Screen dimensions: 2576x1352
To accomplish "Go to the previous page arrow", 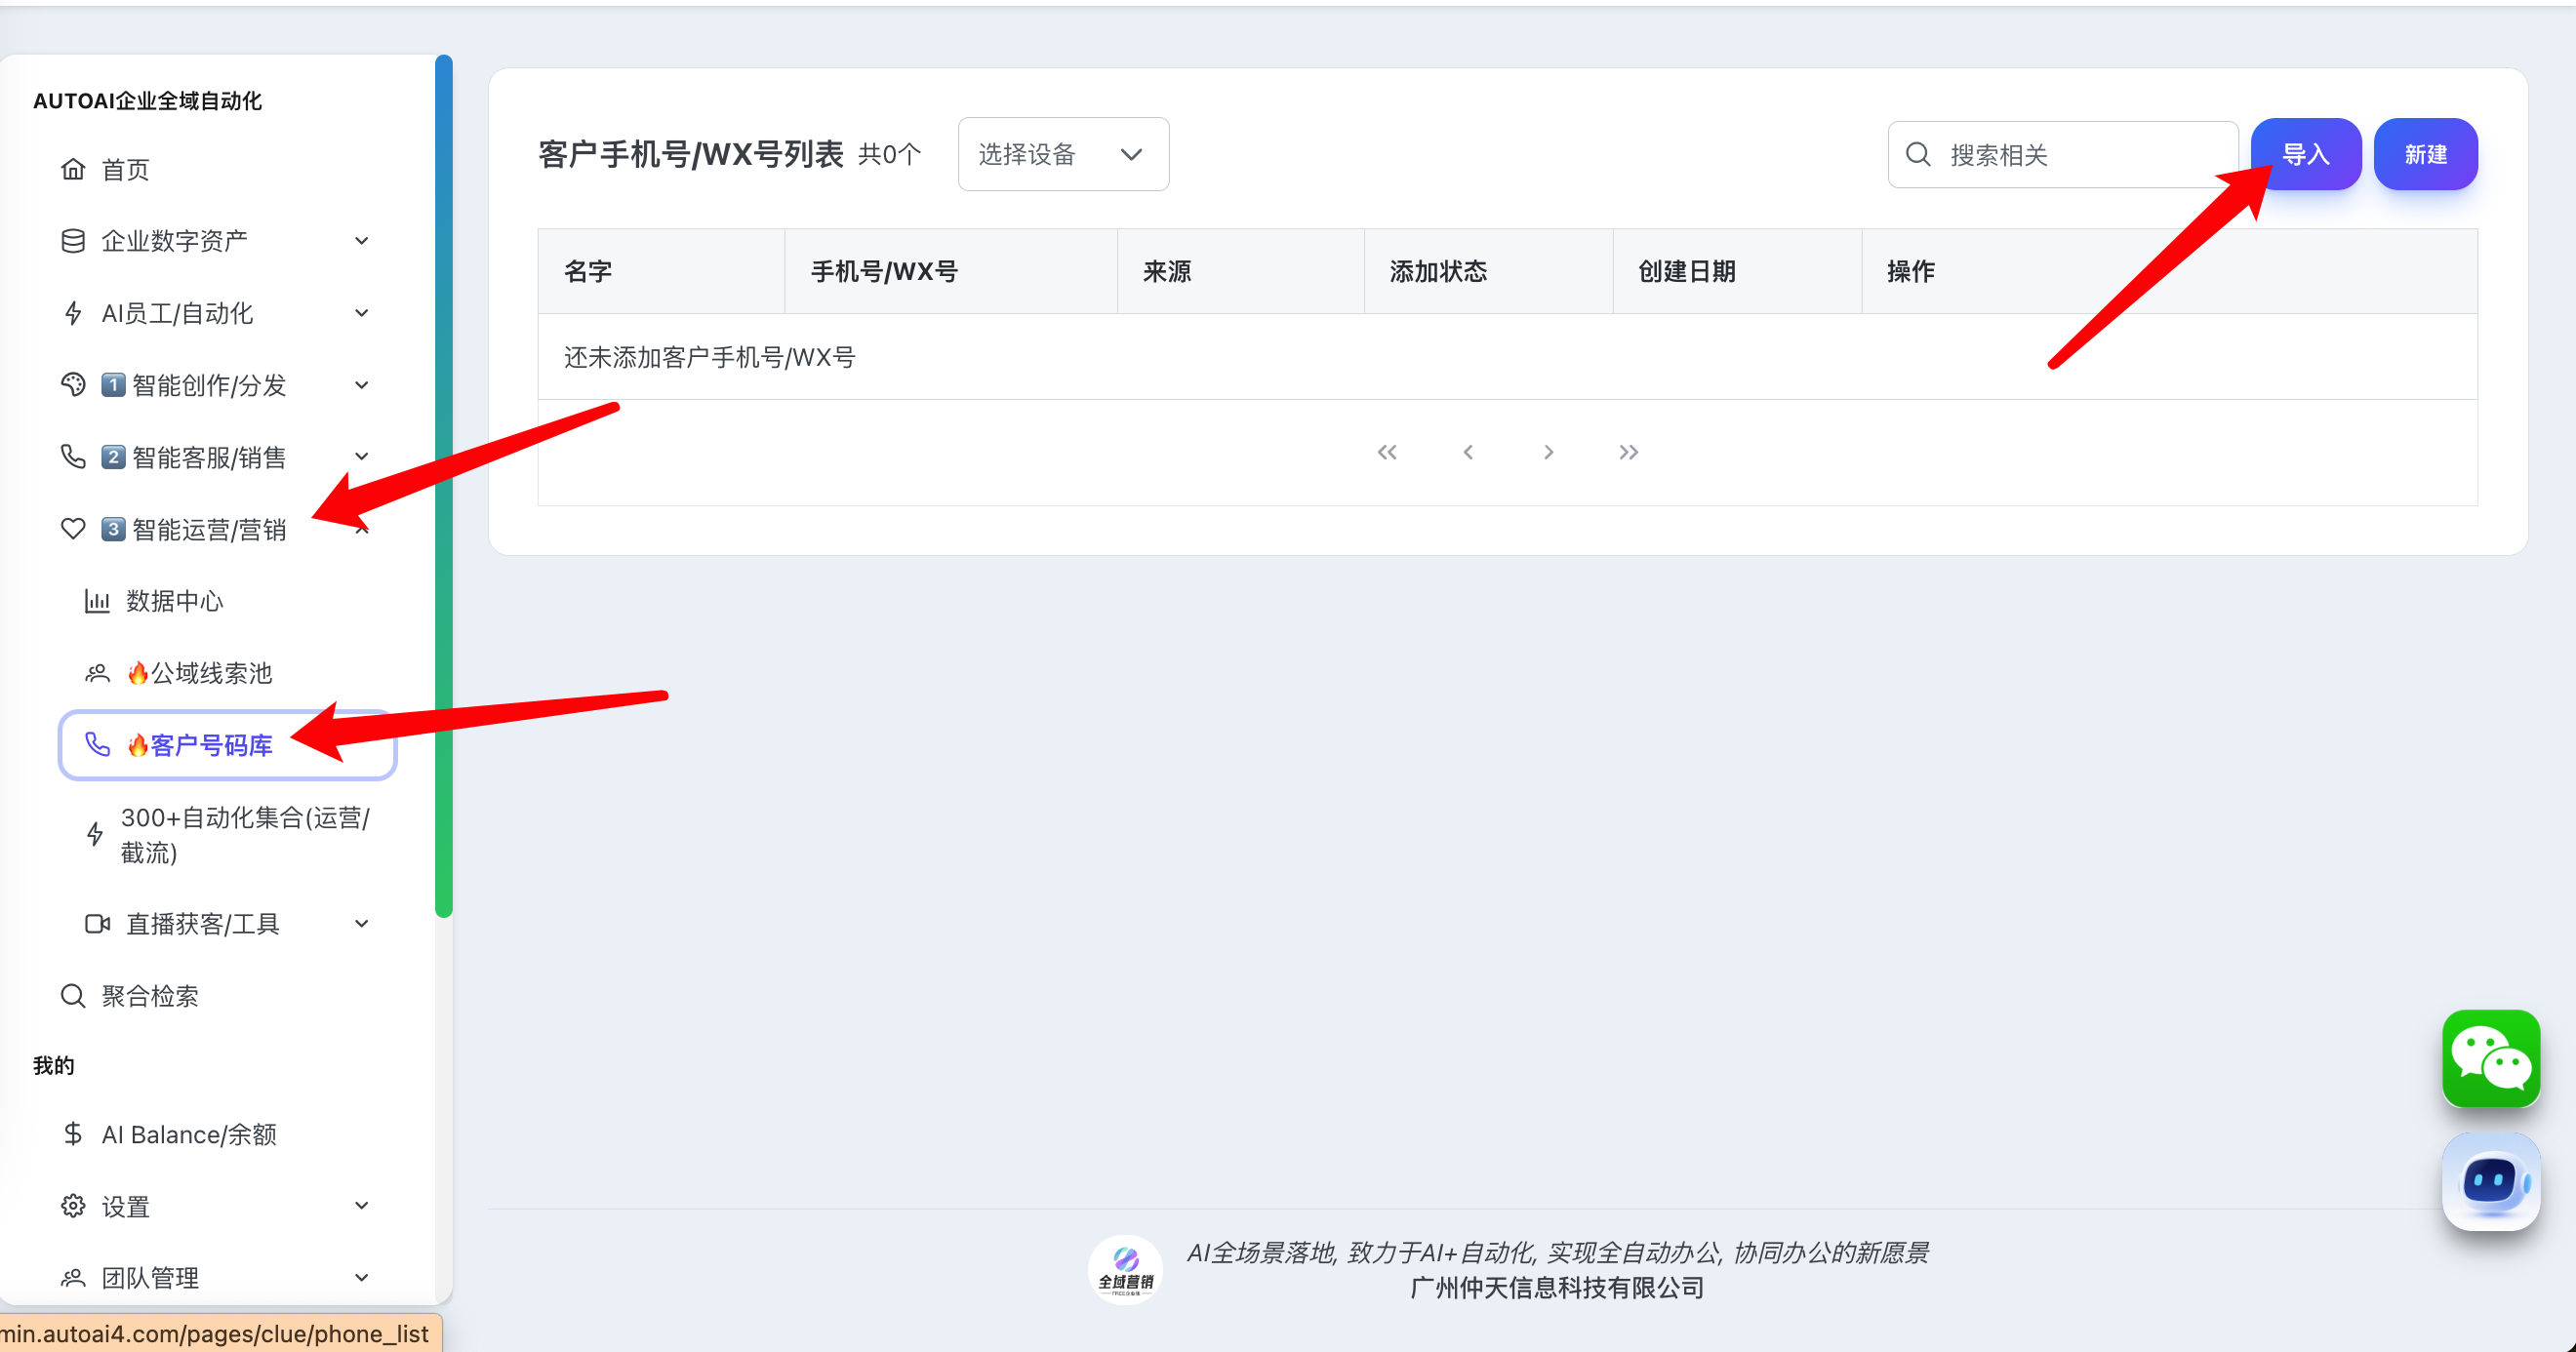I will tap(1467, 452).
